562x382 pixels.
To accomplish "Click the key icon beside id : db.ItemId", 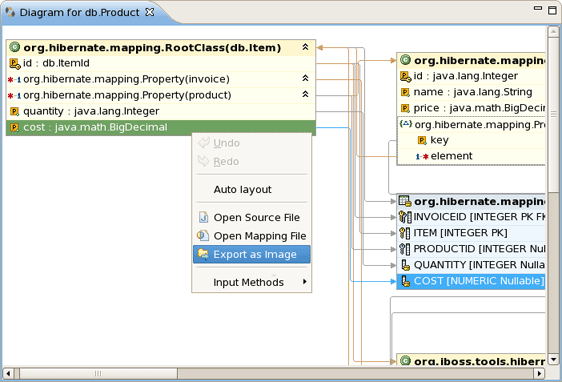I will [x=15, y=63].
